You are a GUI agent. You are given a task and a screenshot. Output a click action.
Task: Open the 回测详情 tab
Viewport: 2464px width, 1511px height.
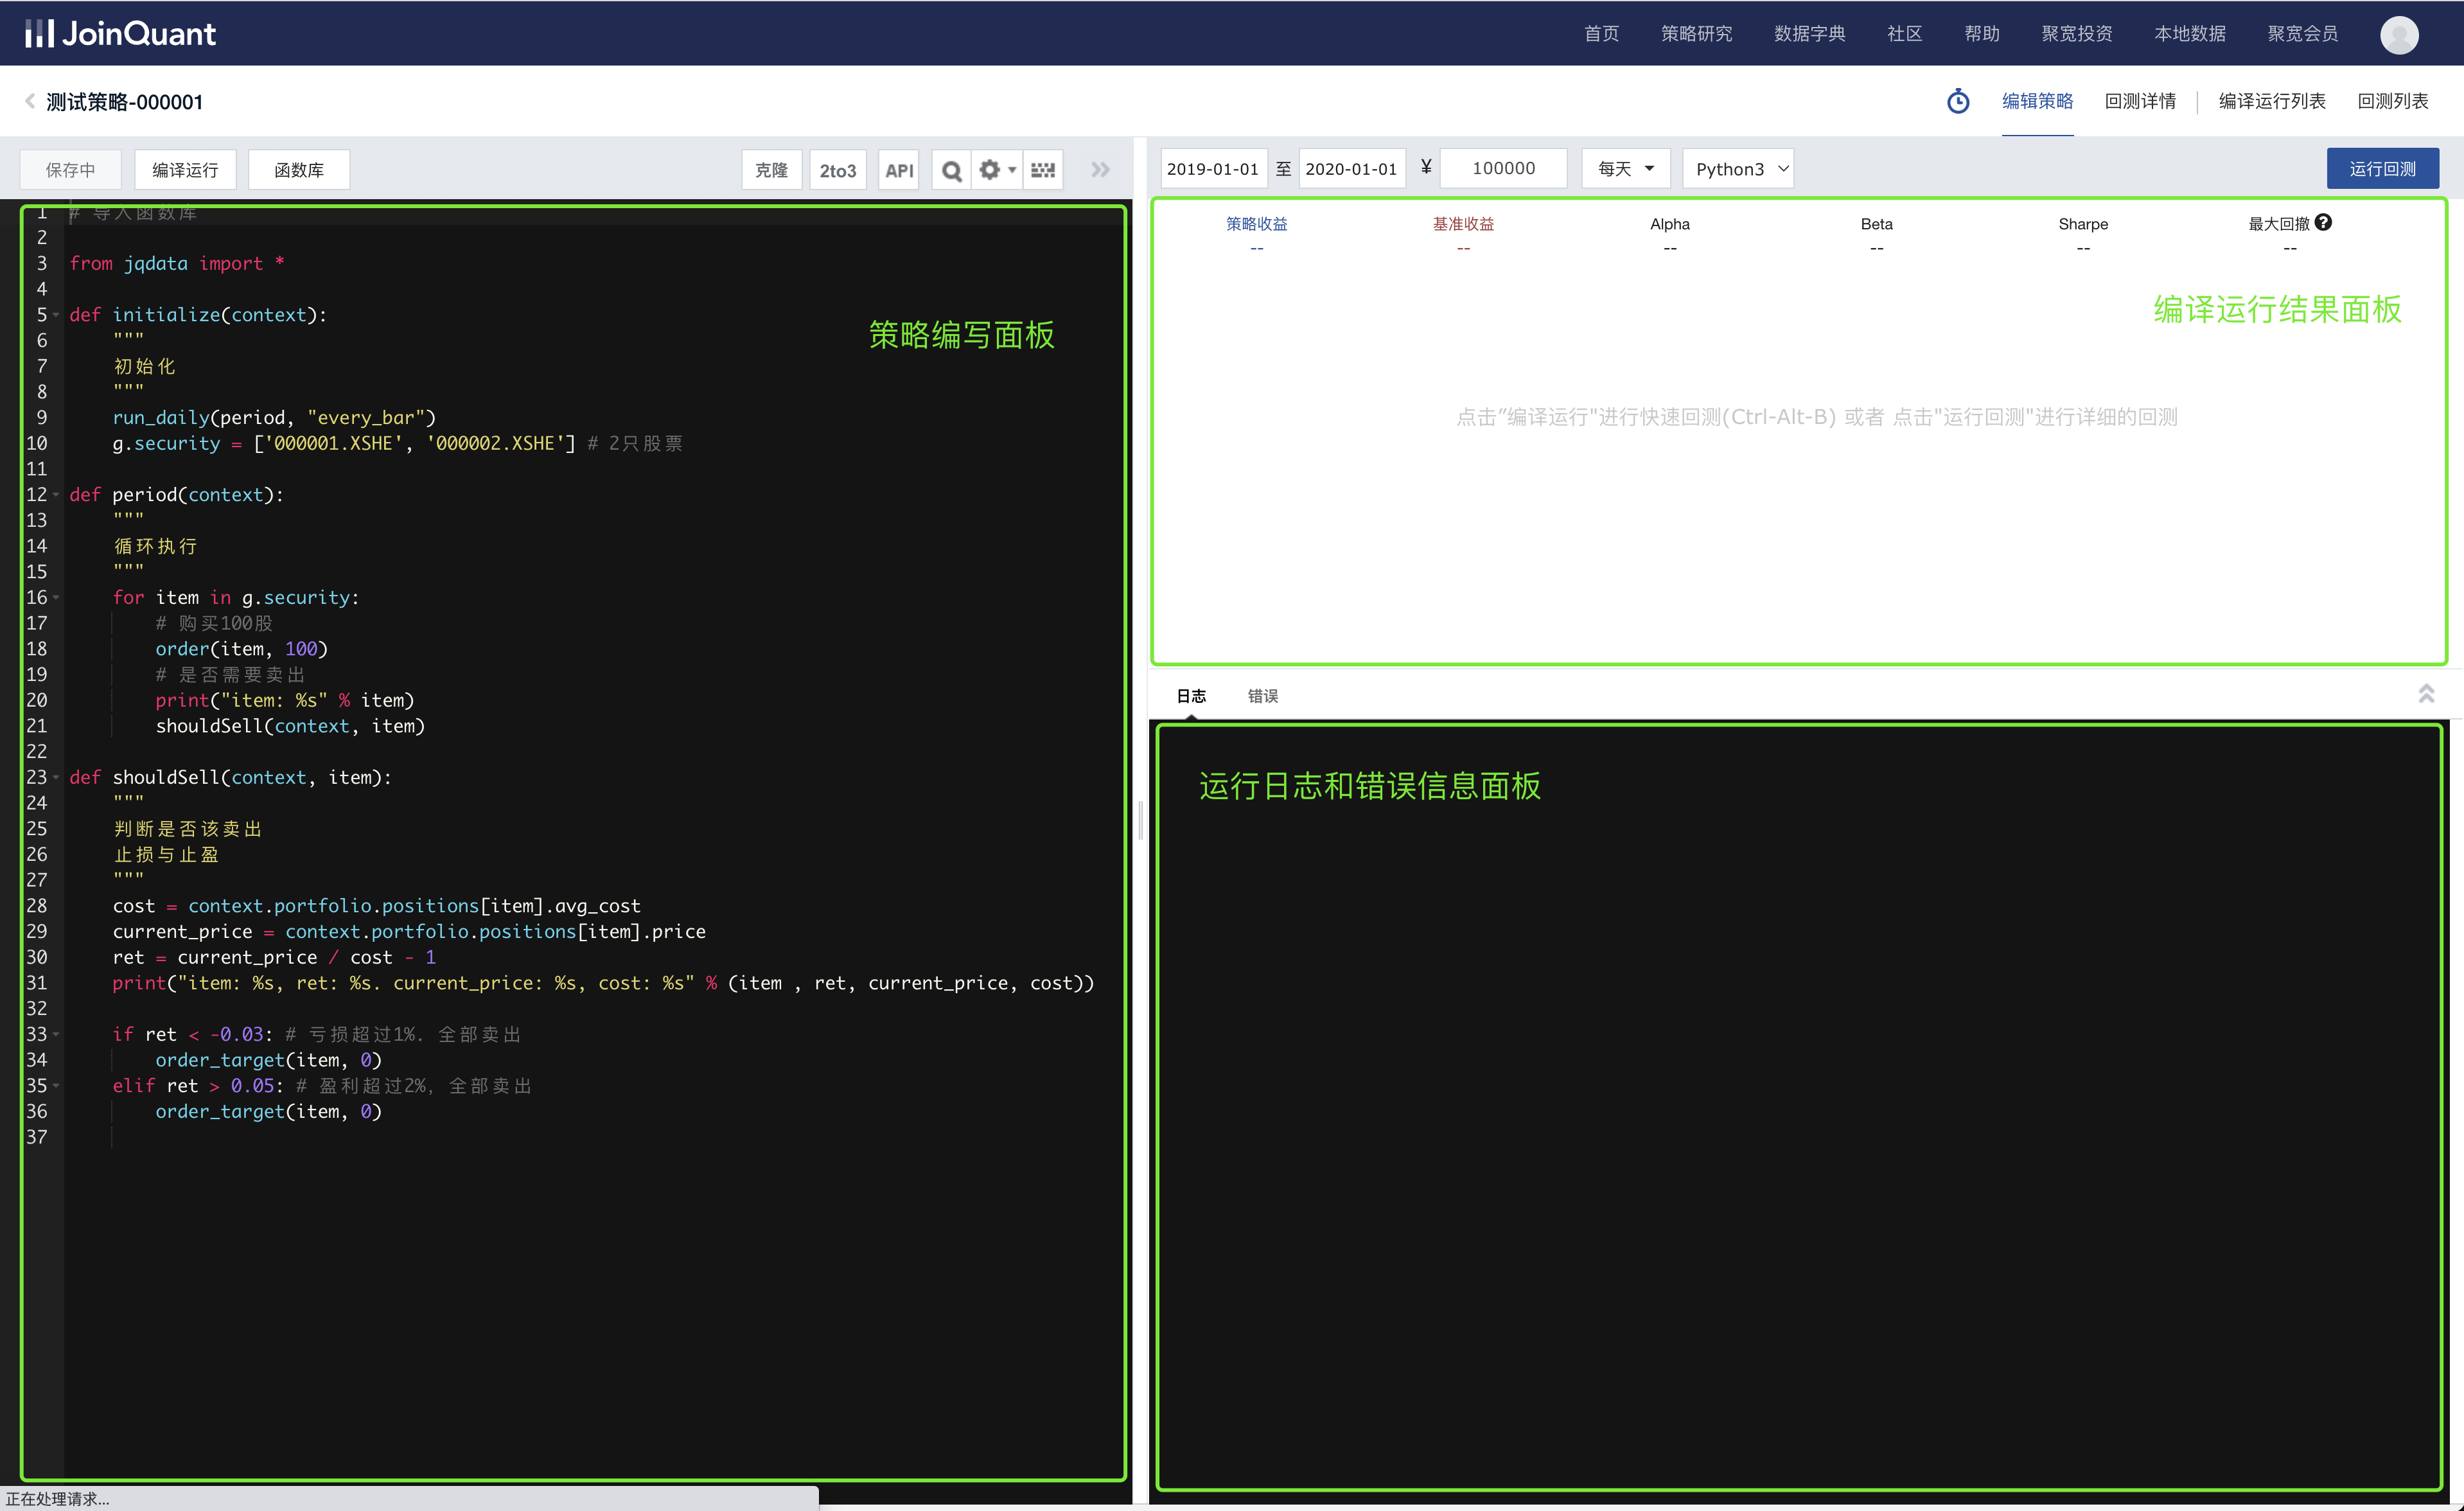coord(2140,101)
